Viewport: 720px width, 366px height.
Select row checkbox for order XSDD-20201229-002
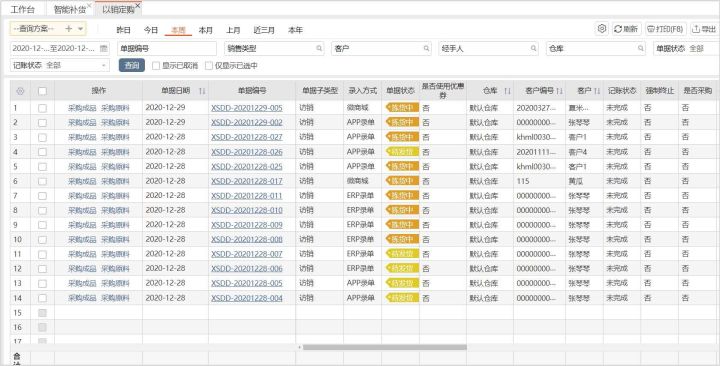pos(42,123)
